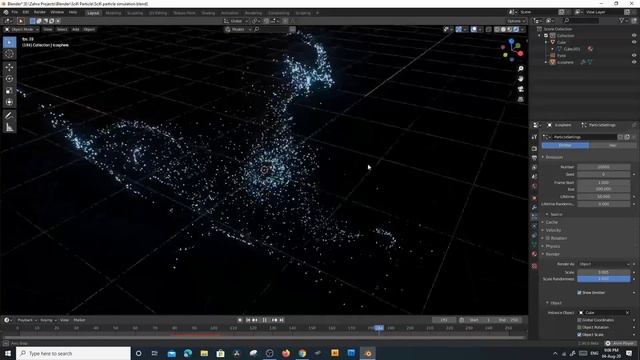Hide Collection with its eye icon
This screenshot has height=360, width=640.
click(x=634, y=36)
